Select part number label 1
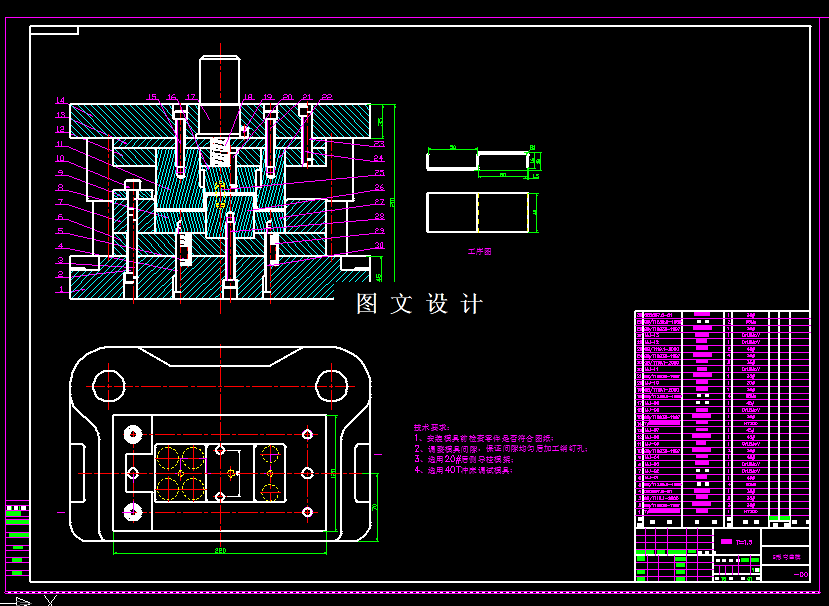This screenshot has height=606, width=829. point(61,289)
